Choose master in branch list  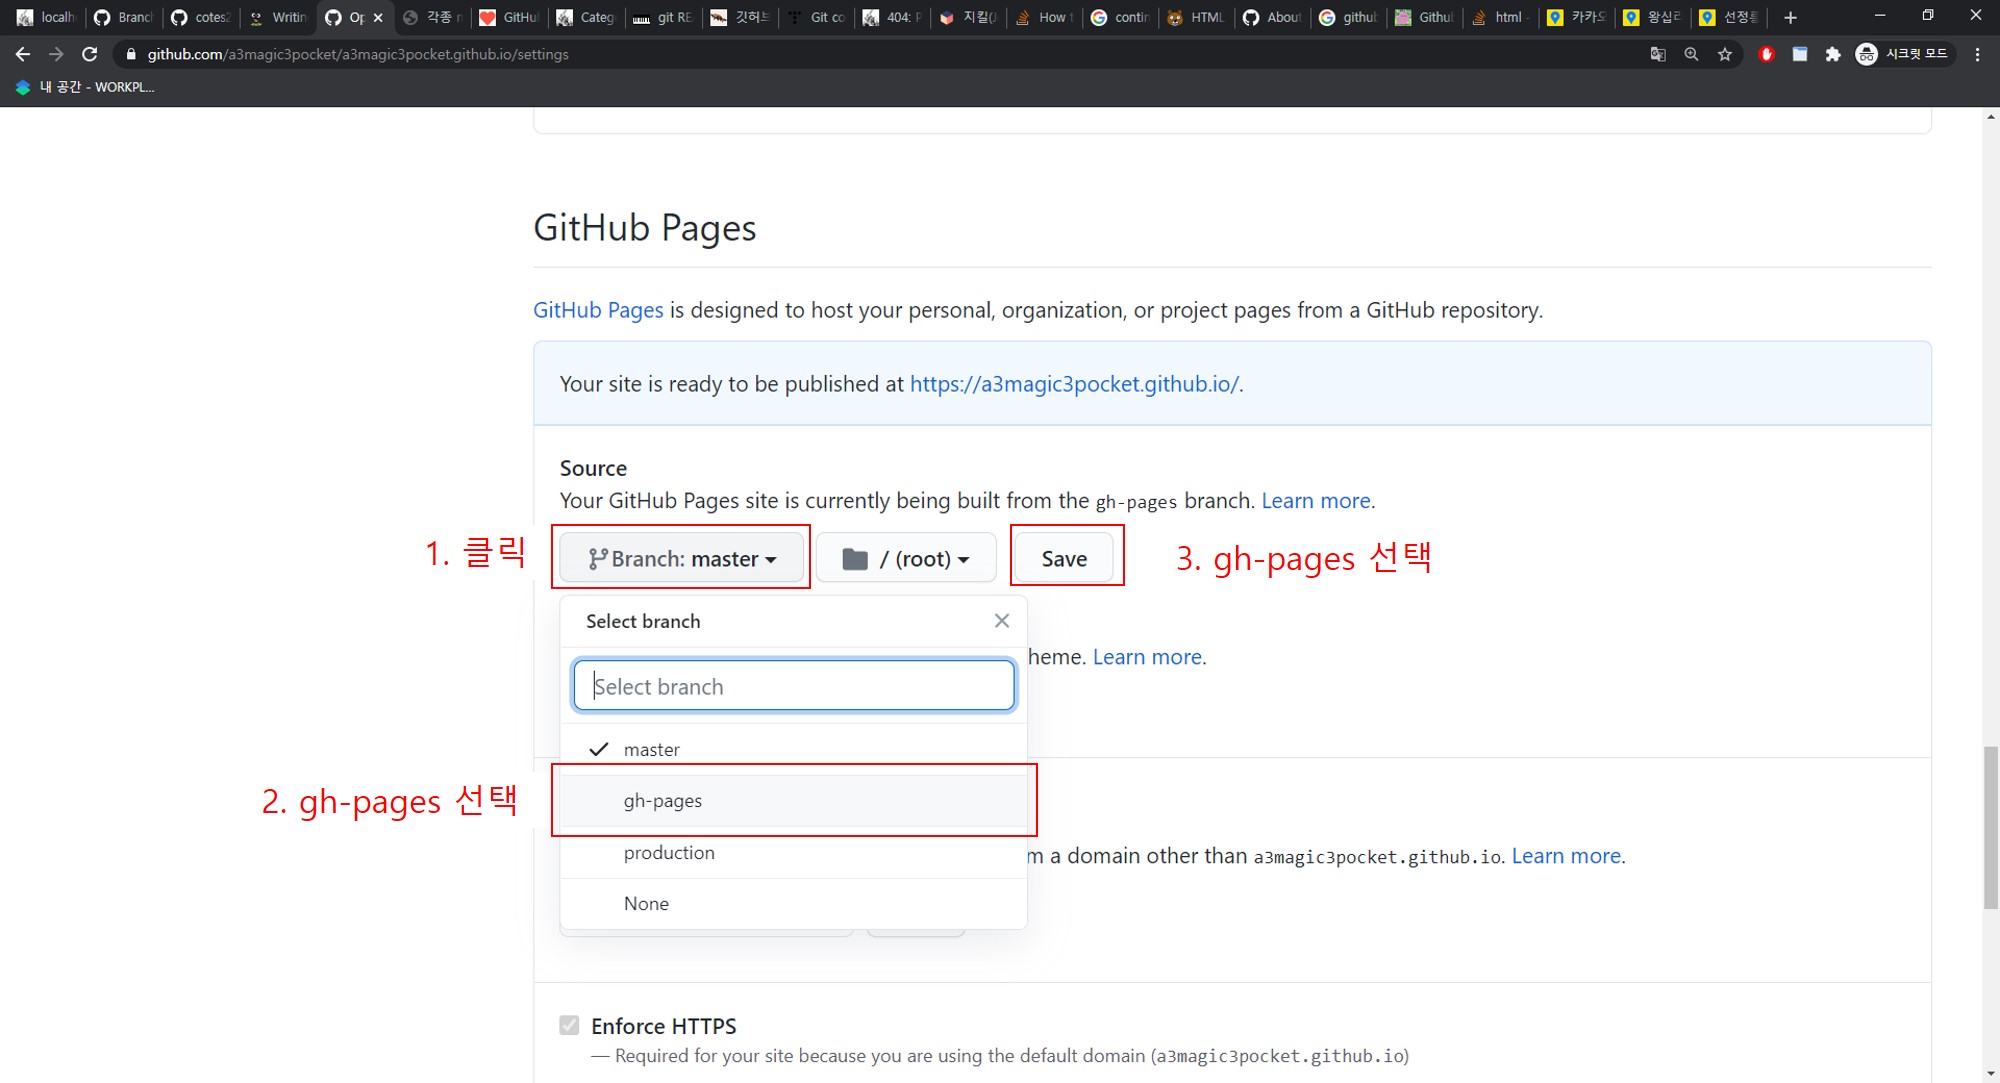coord(794,749)
